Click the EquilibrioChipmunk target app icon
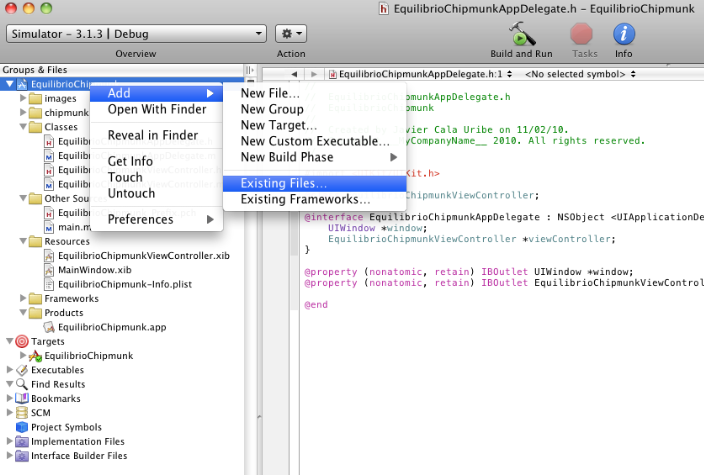704x475 pixels. (35, 356)
